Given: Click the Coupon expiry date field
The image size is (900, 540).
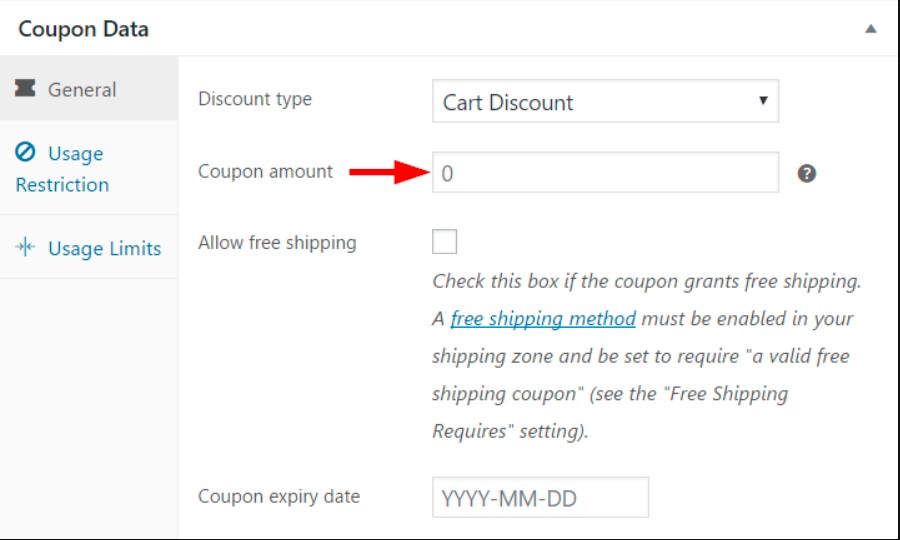Looking at the screenshot, I should [540, 498].
